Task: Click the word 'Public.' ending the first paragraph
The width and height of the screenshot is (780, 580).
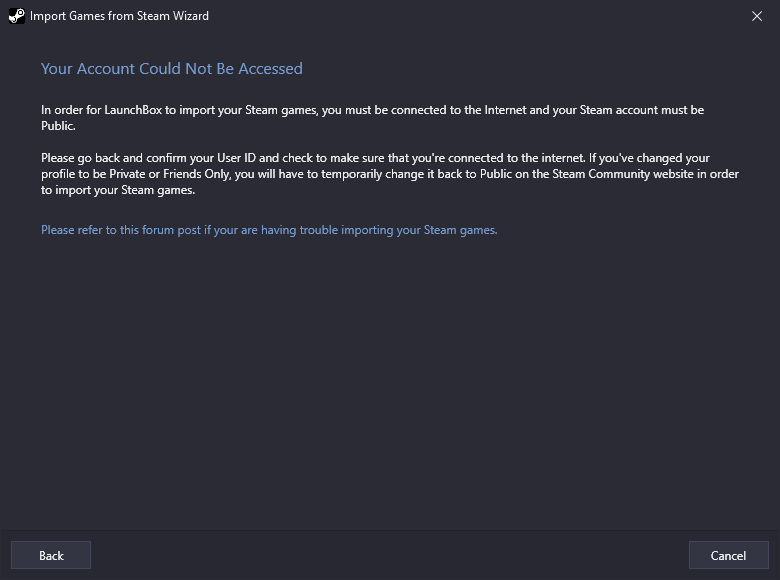Action: (x=58, y=126)
